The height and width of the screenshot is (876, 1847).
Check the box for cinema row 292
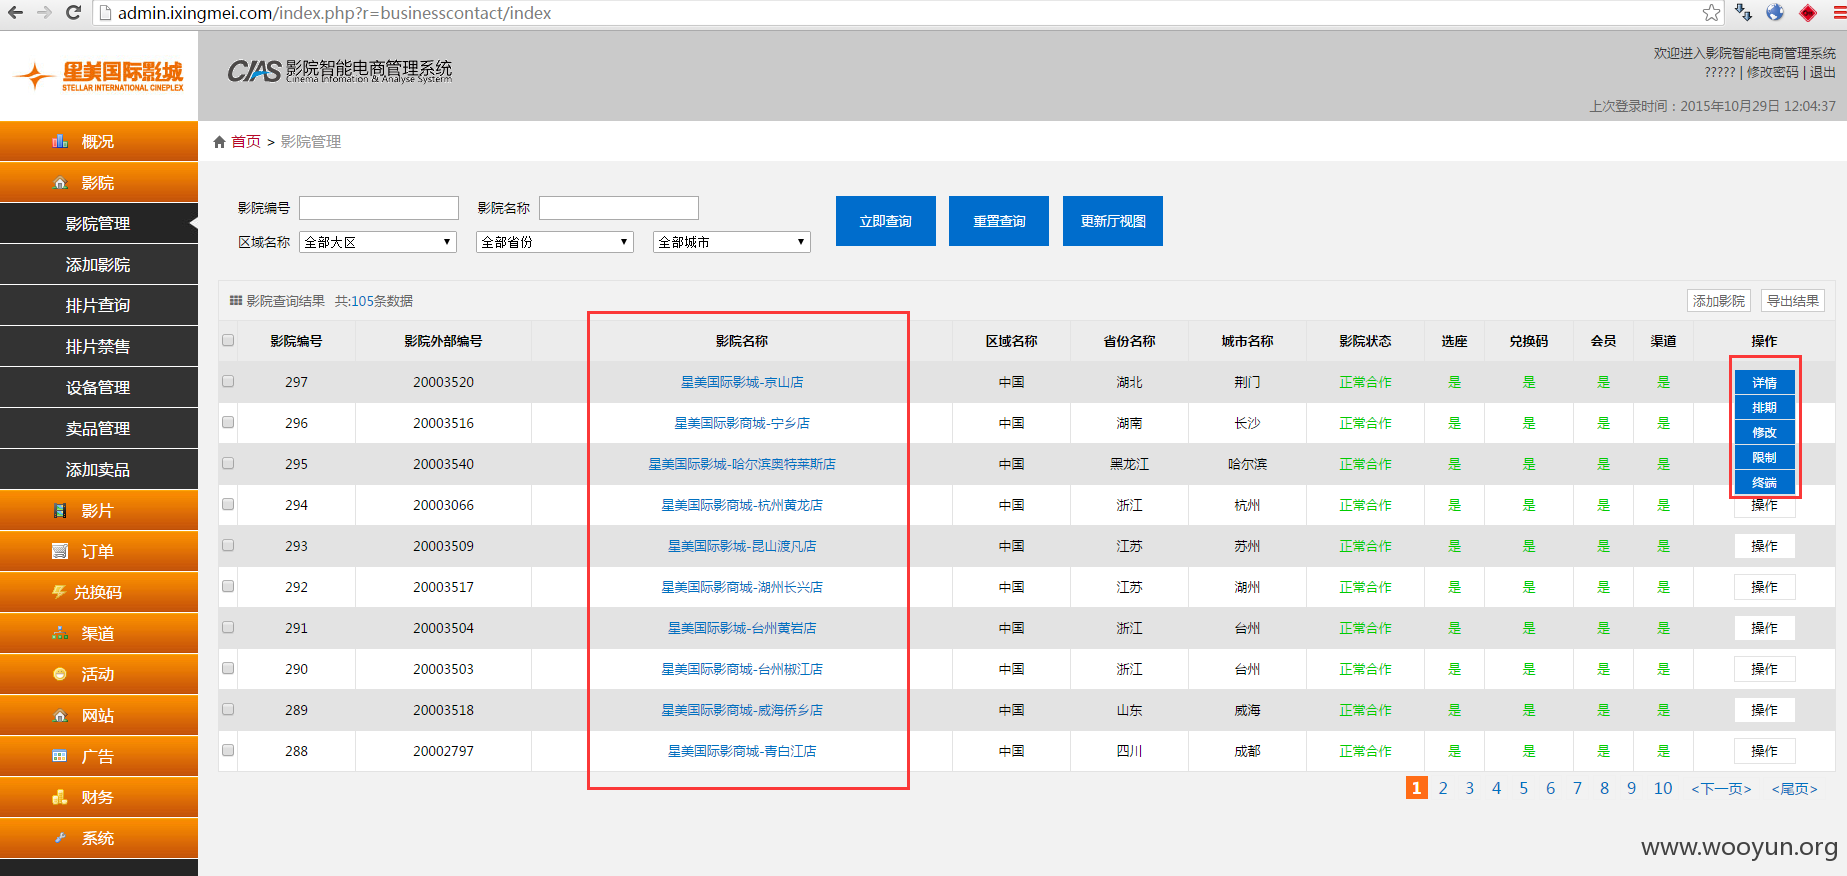228,586
